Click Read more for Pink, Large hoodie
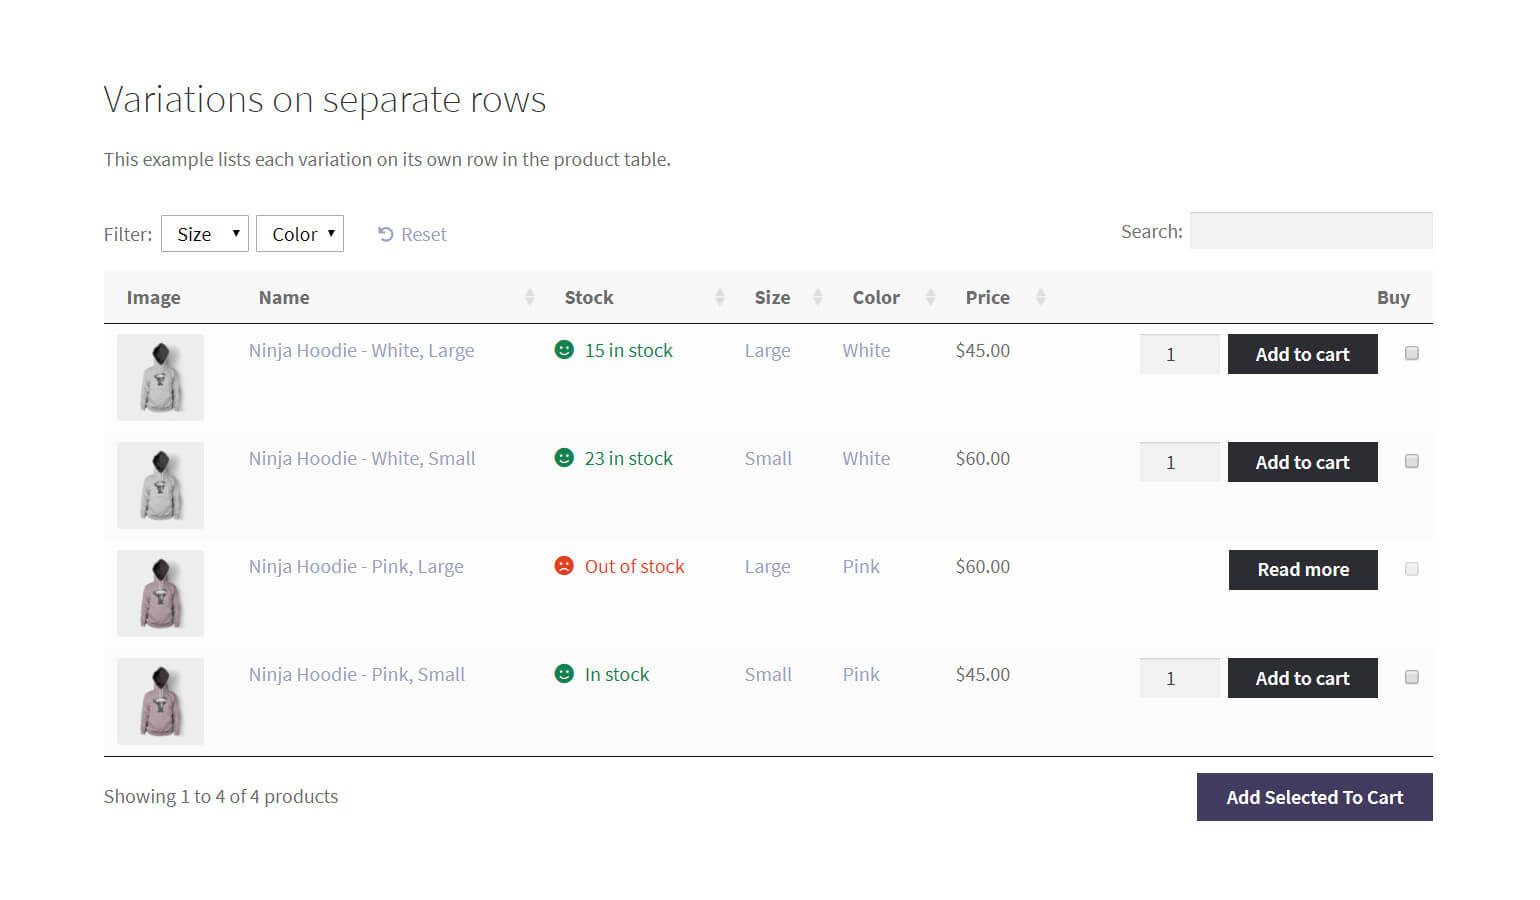Image resolution: width=1540 pixels, height=900 pixels. coord(1302,570)
